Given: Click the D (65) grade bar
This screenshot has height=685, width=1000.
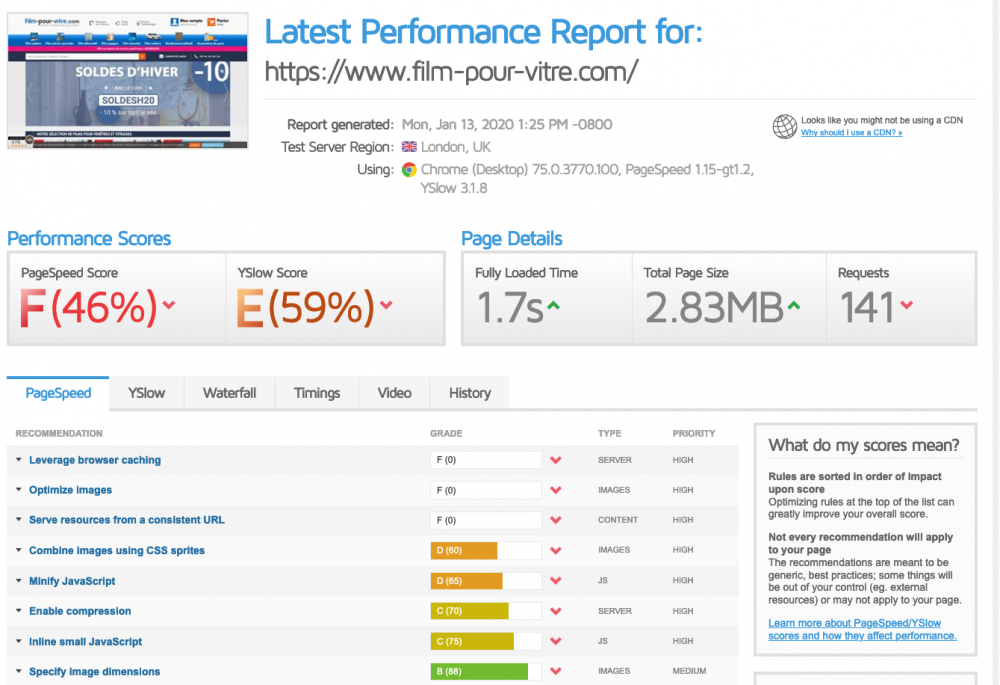Looking at the screenshot, I should pyautogui.click(x=486, y=580).
